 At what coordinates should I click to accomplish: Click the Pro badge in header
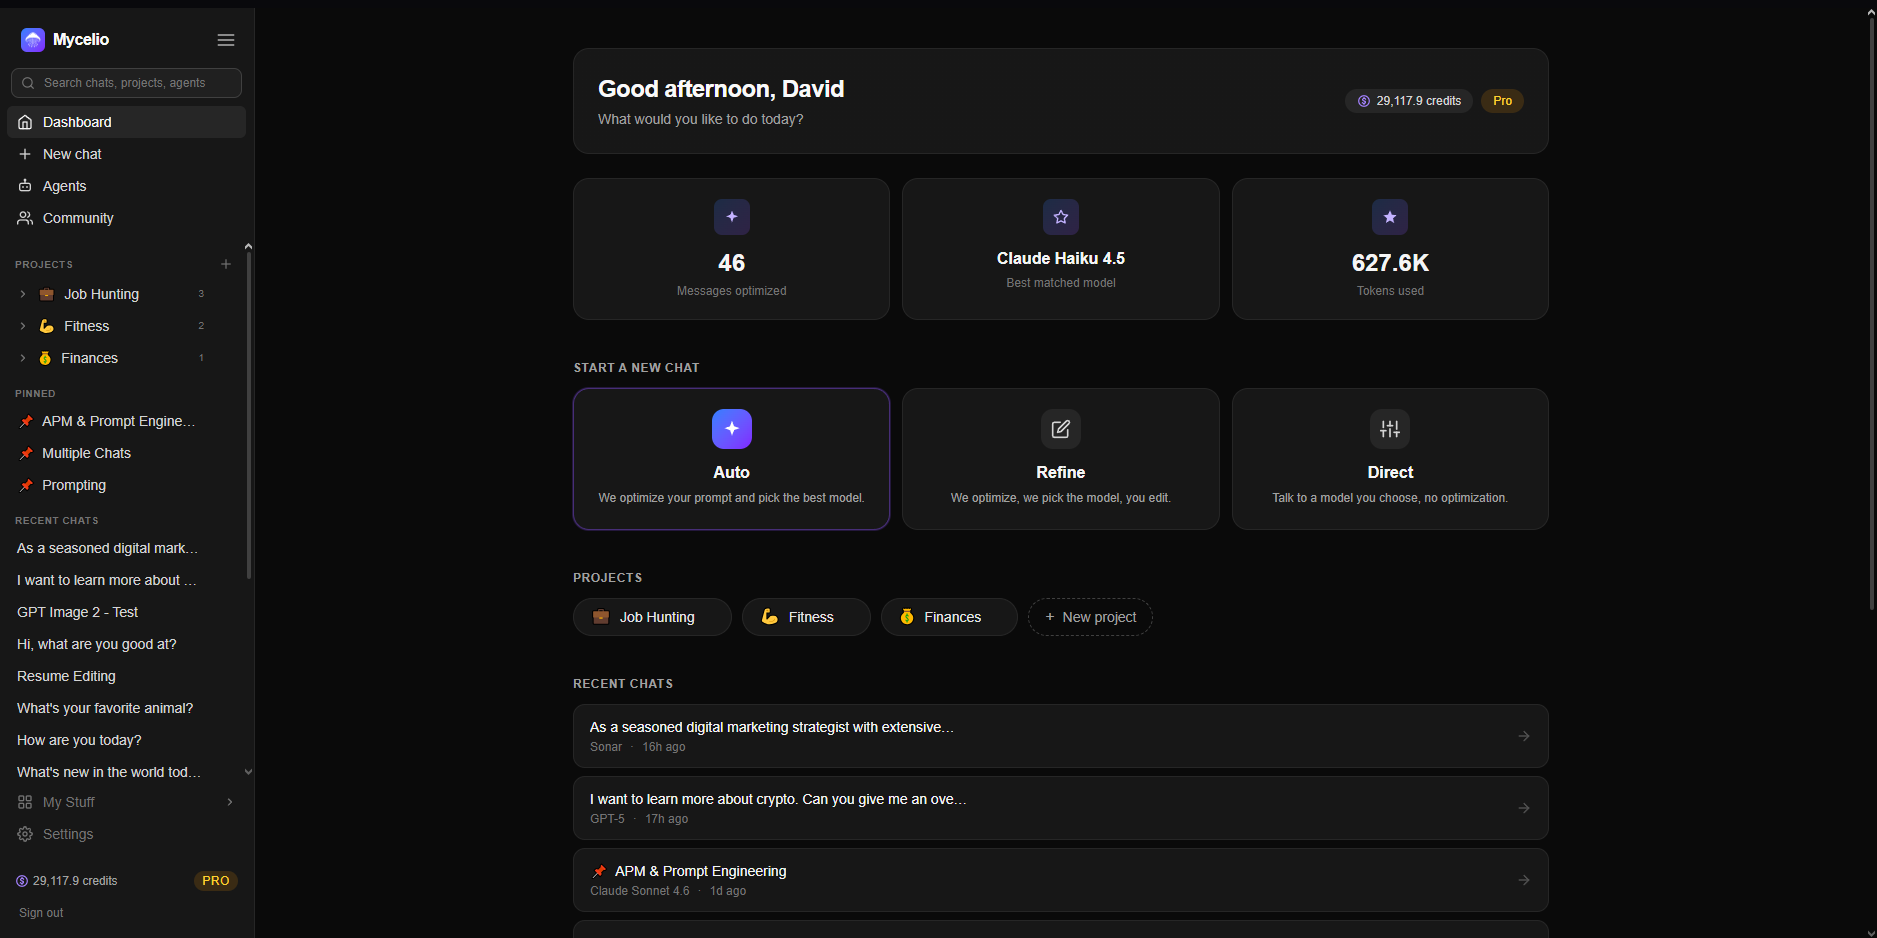coord(1502,101)
